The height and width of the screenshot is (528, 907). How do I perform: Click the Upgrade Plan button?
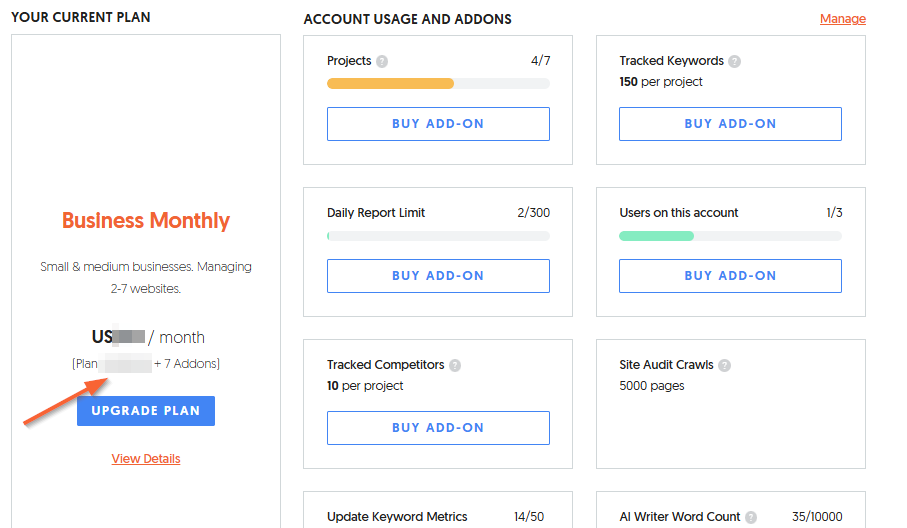click(146, 411)
